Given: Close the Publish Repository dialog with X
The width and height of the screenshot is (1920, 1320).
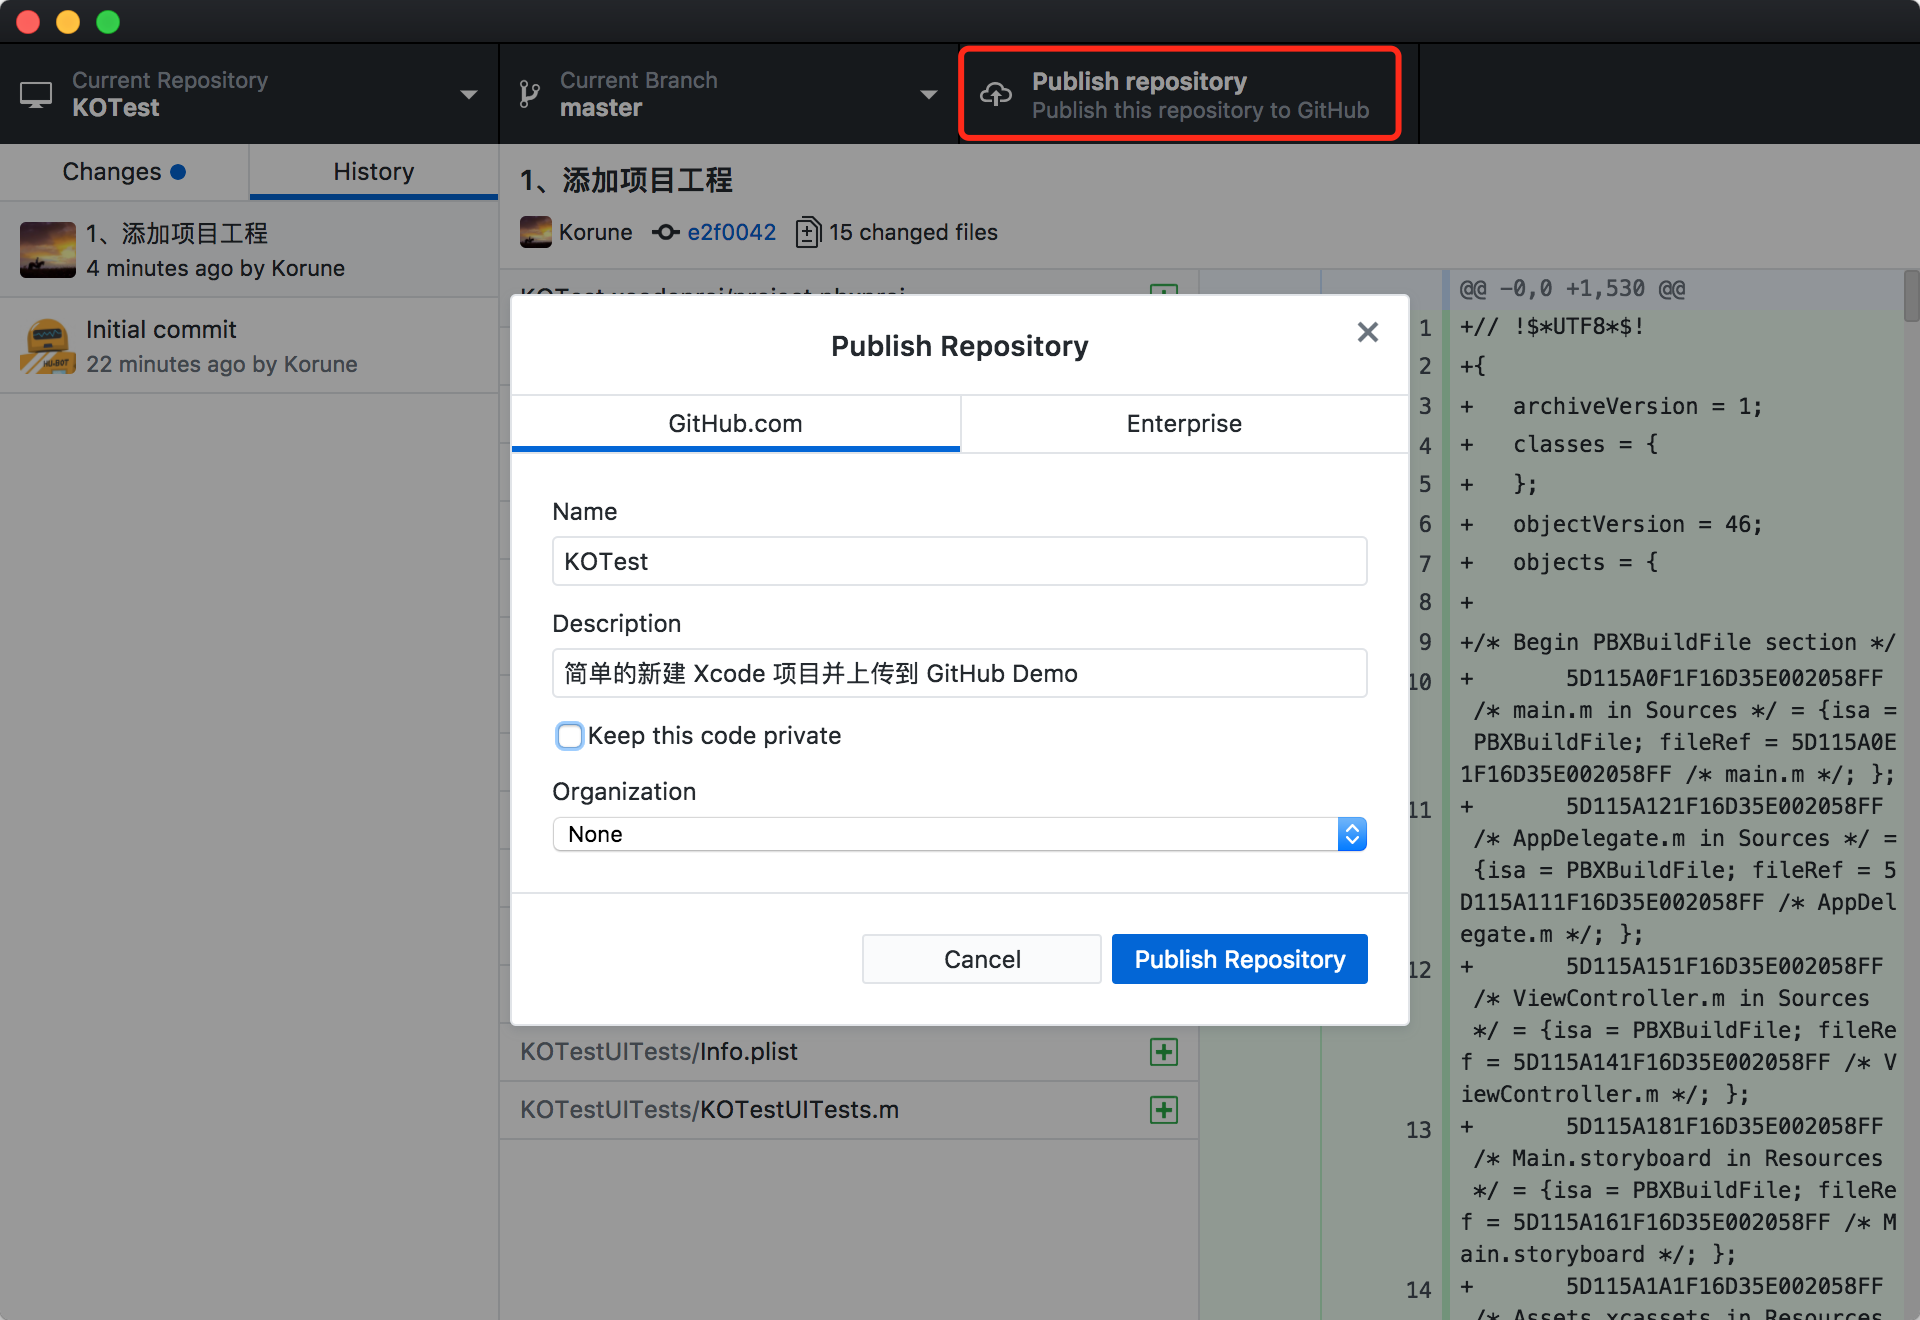Looking at the screenshot, I should 1367,332.
